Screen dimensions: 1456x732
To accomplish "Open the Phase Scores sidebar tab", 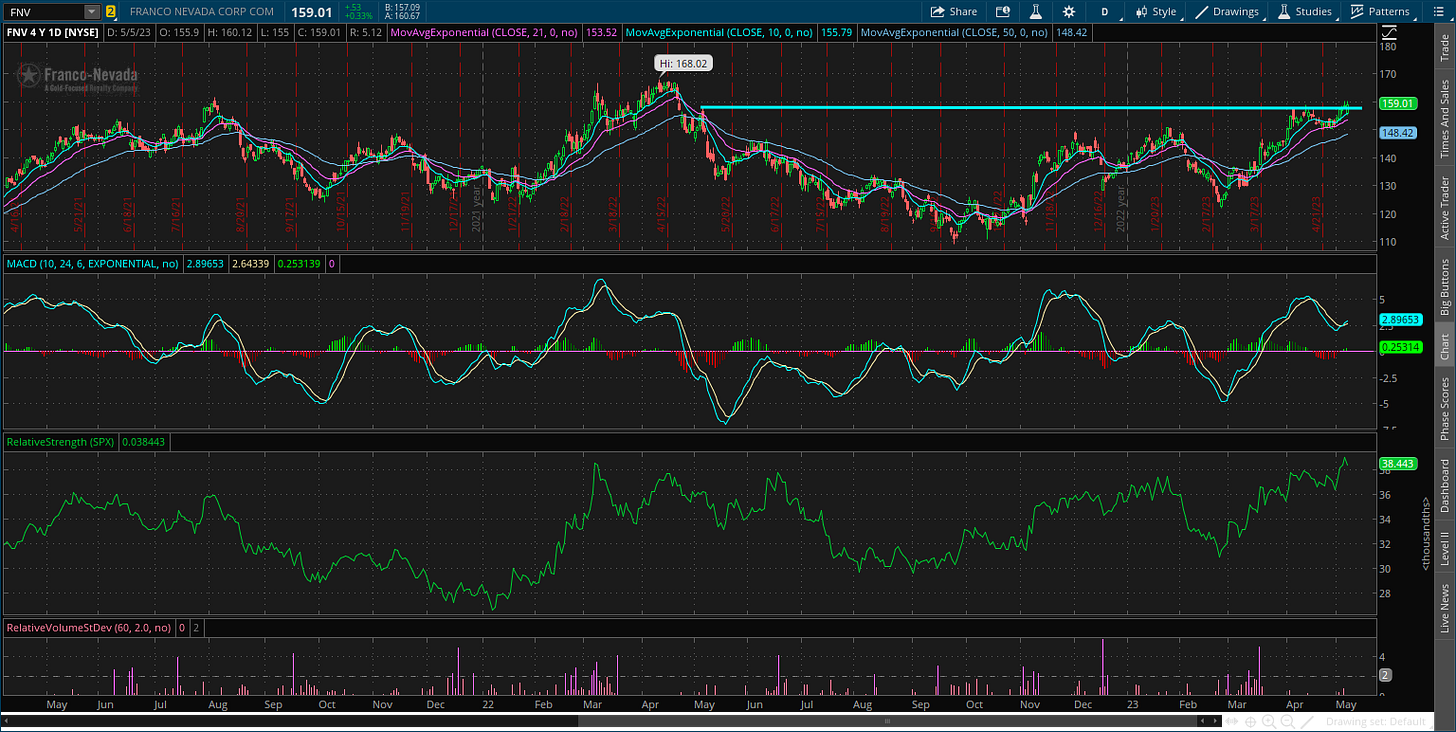I will point(1444,408).
